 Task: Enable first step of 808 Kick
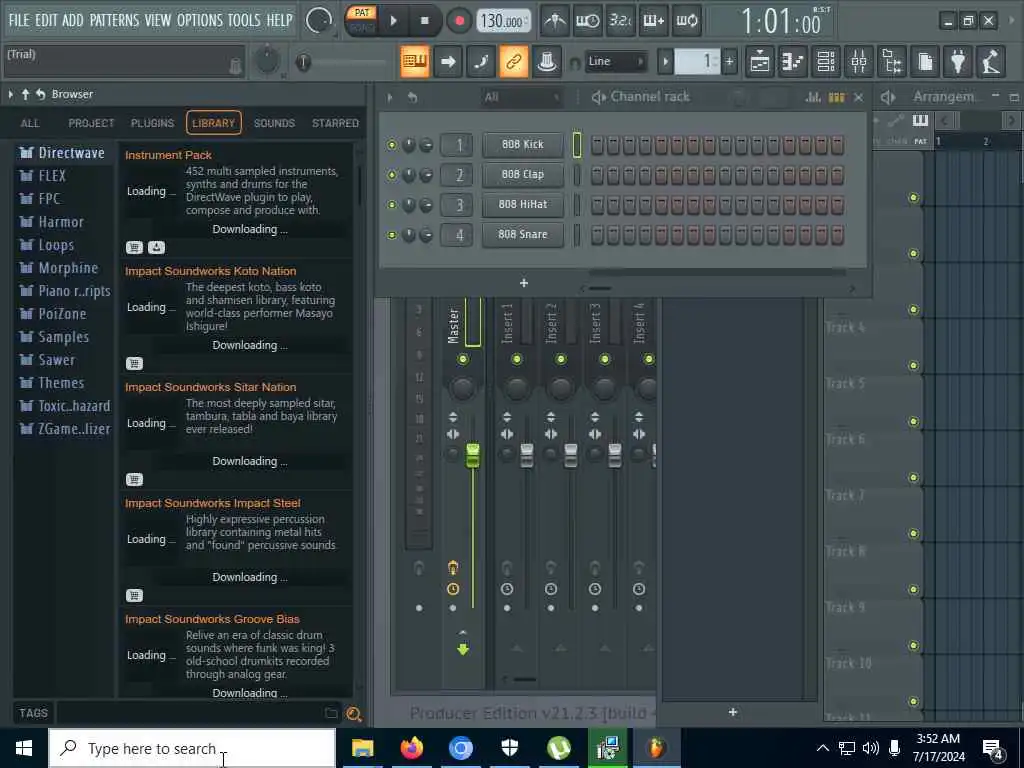point(597,145)
